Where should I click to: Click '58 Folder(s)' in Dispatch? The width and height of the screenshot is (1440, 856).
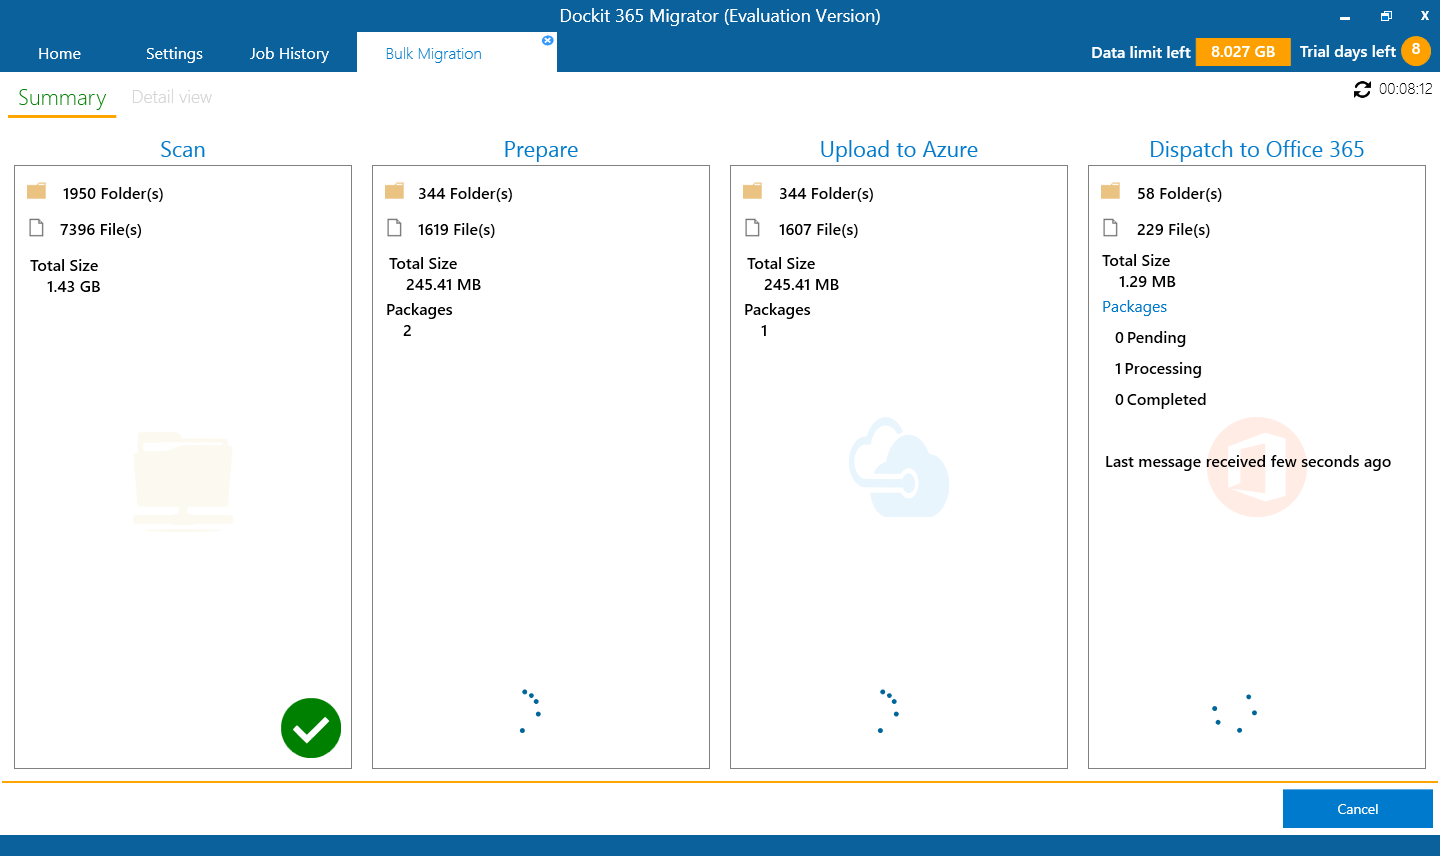point(1179,193)
